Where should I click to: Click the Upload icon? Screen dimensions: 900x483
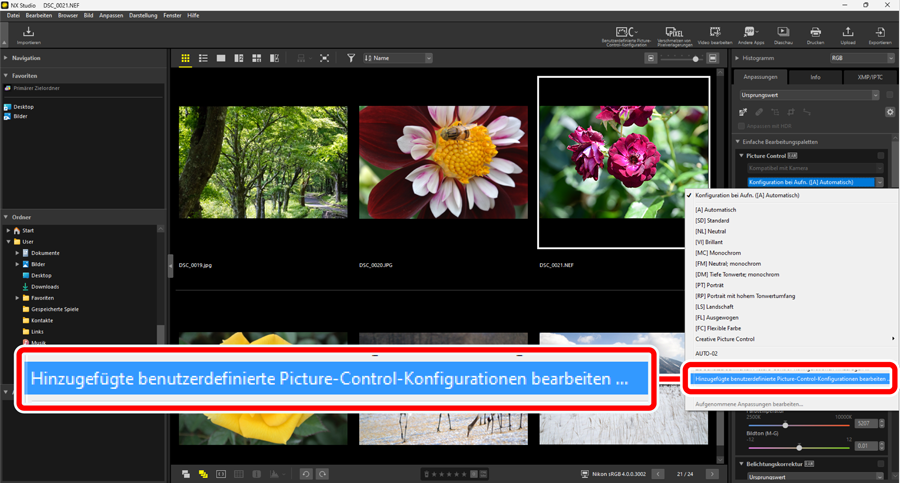point(848,35)
